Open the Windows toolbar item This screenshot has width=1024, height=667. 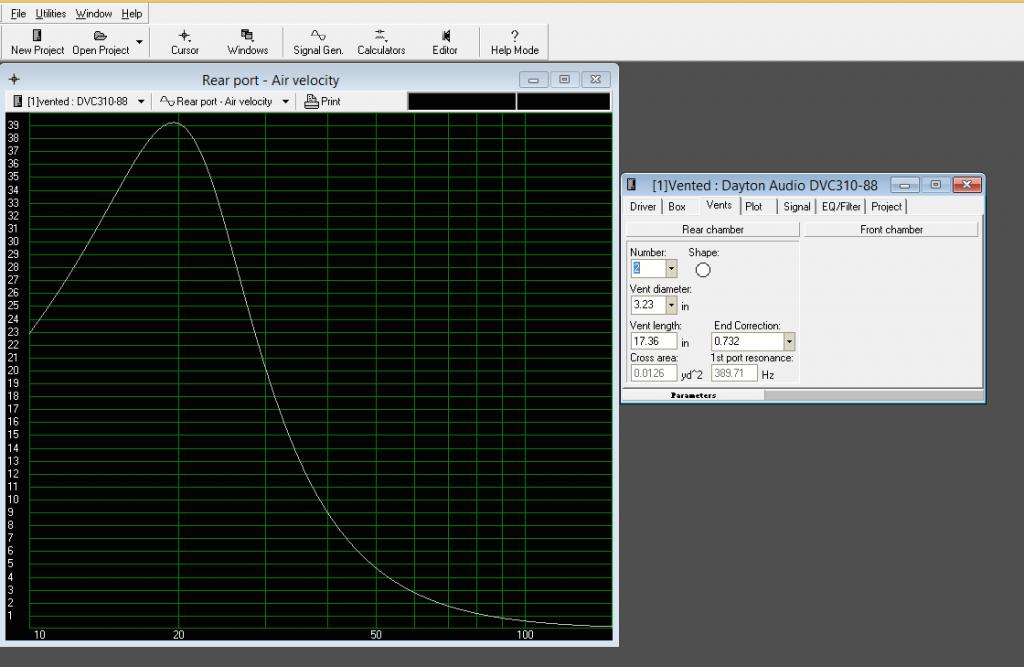(x=248, y=42)
